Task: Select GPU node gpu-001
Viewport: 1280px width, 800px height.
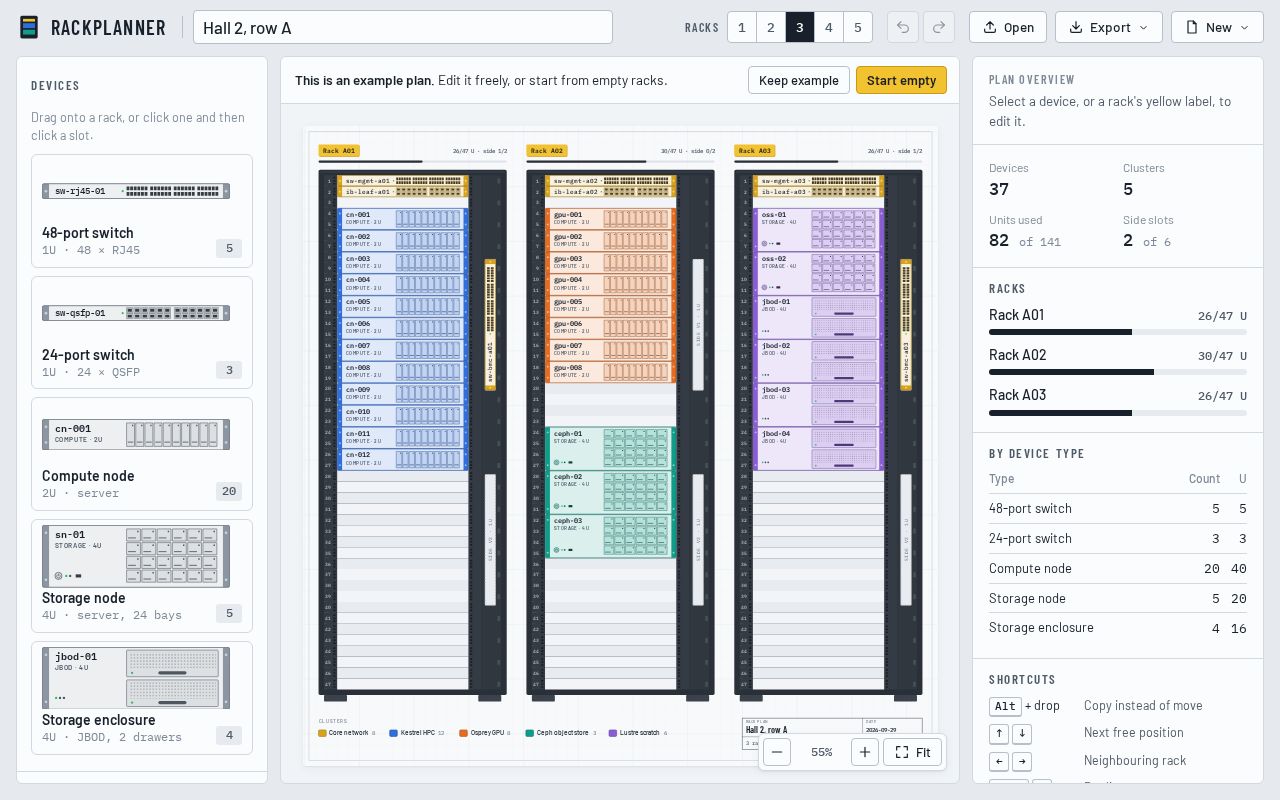Action: 611,218
